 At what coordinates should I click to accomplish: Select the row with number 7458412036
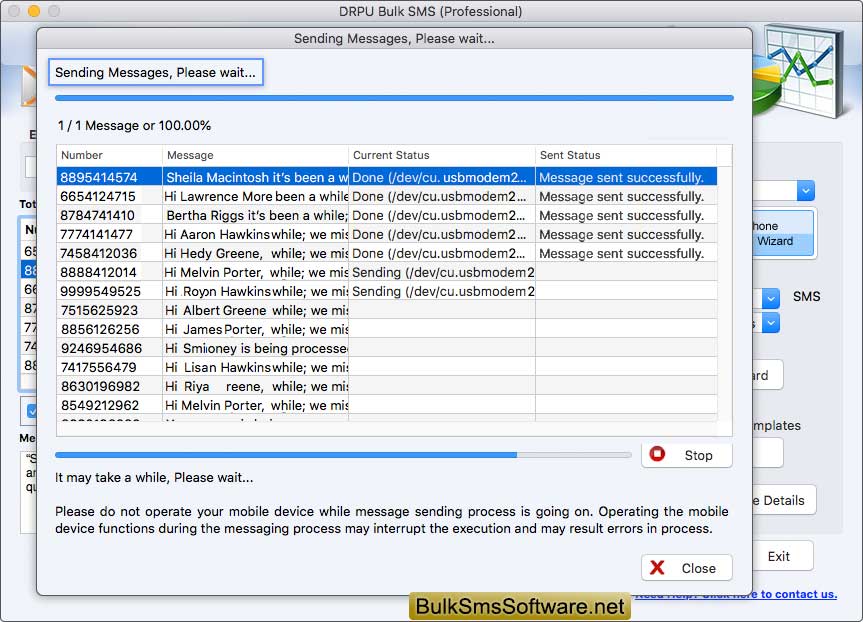386,253
